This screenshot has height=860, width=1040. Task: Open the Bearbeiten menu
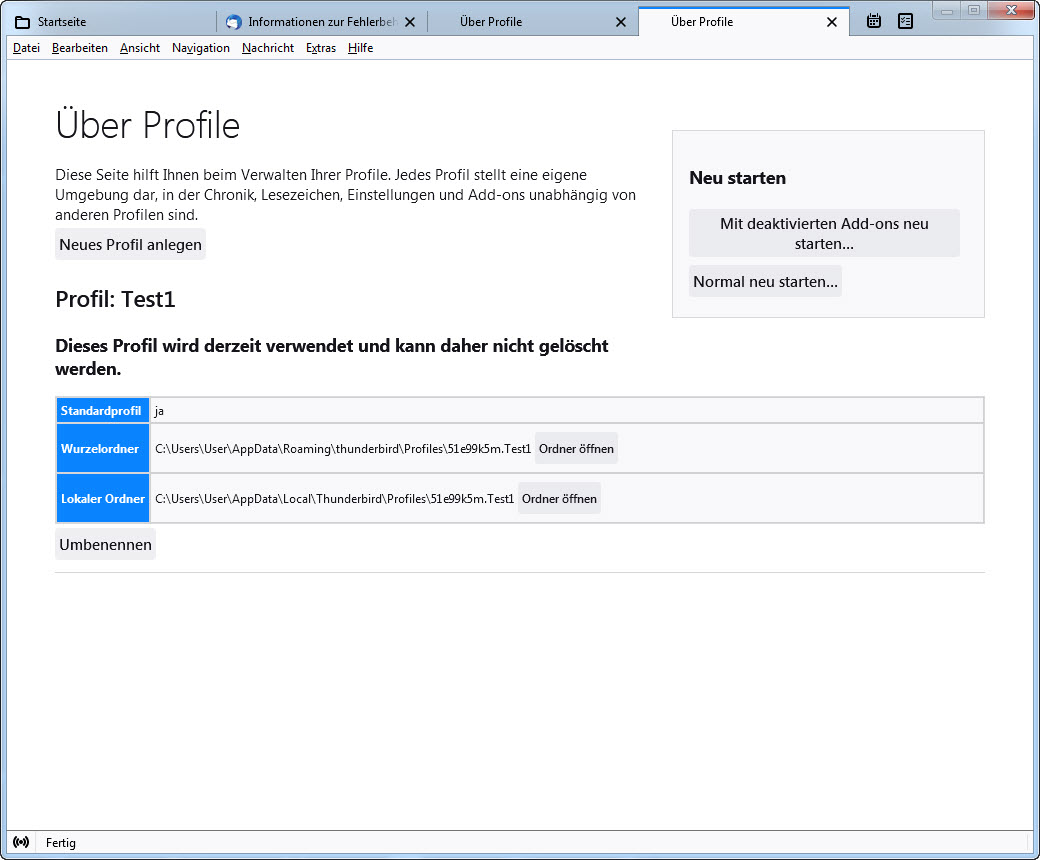(x=80, y=48)
